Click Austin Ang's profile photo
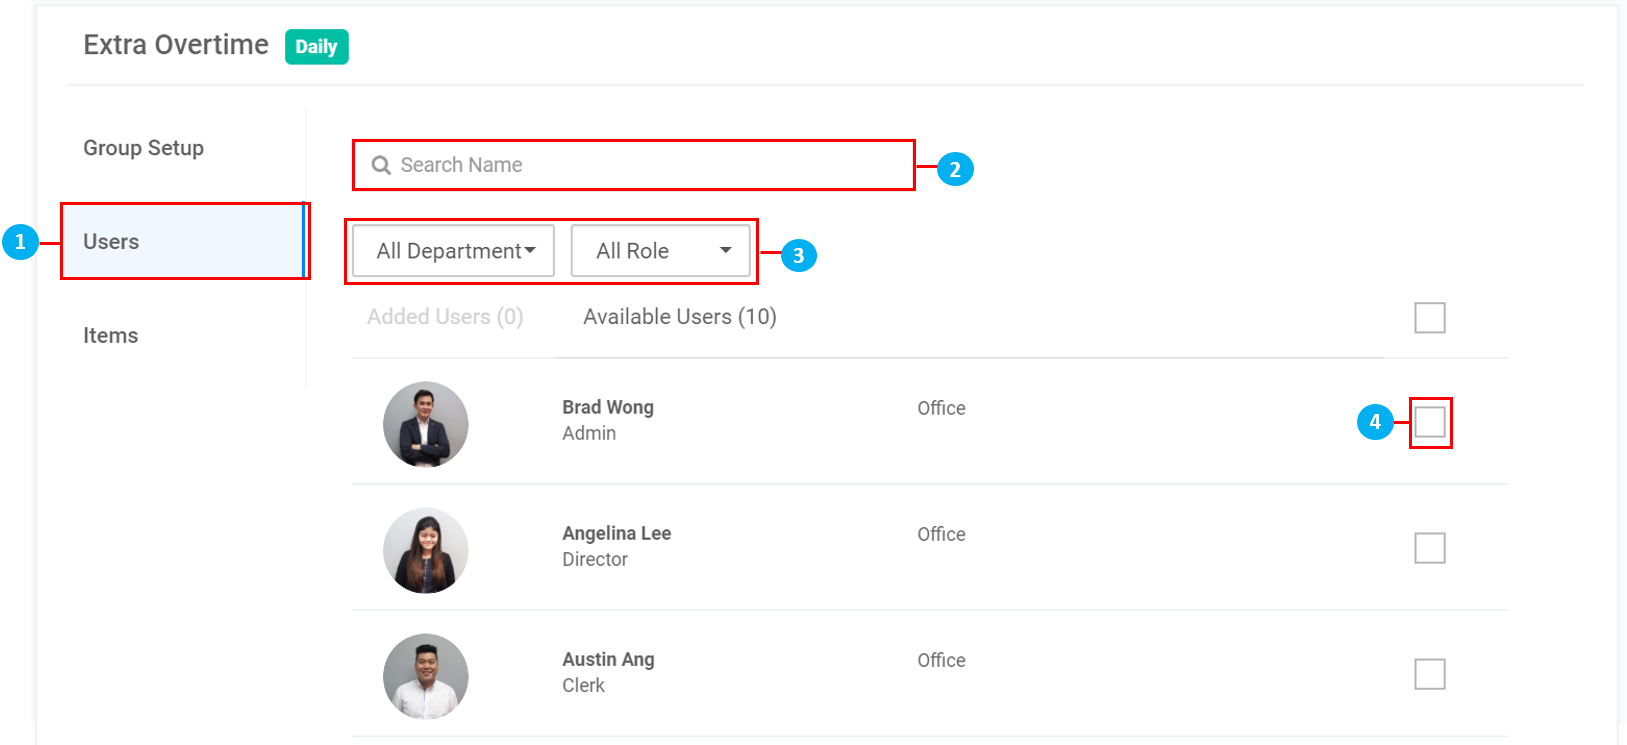 click(425, 676)
